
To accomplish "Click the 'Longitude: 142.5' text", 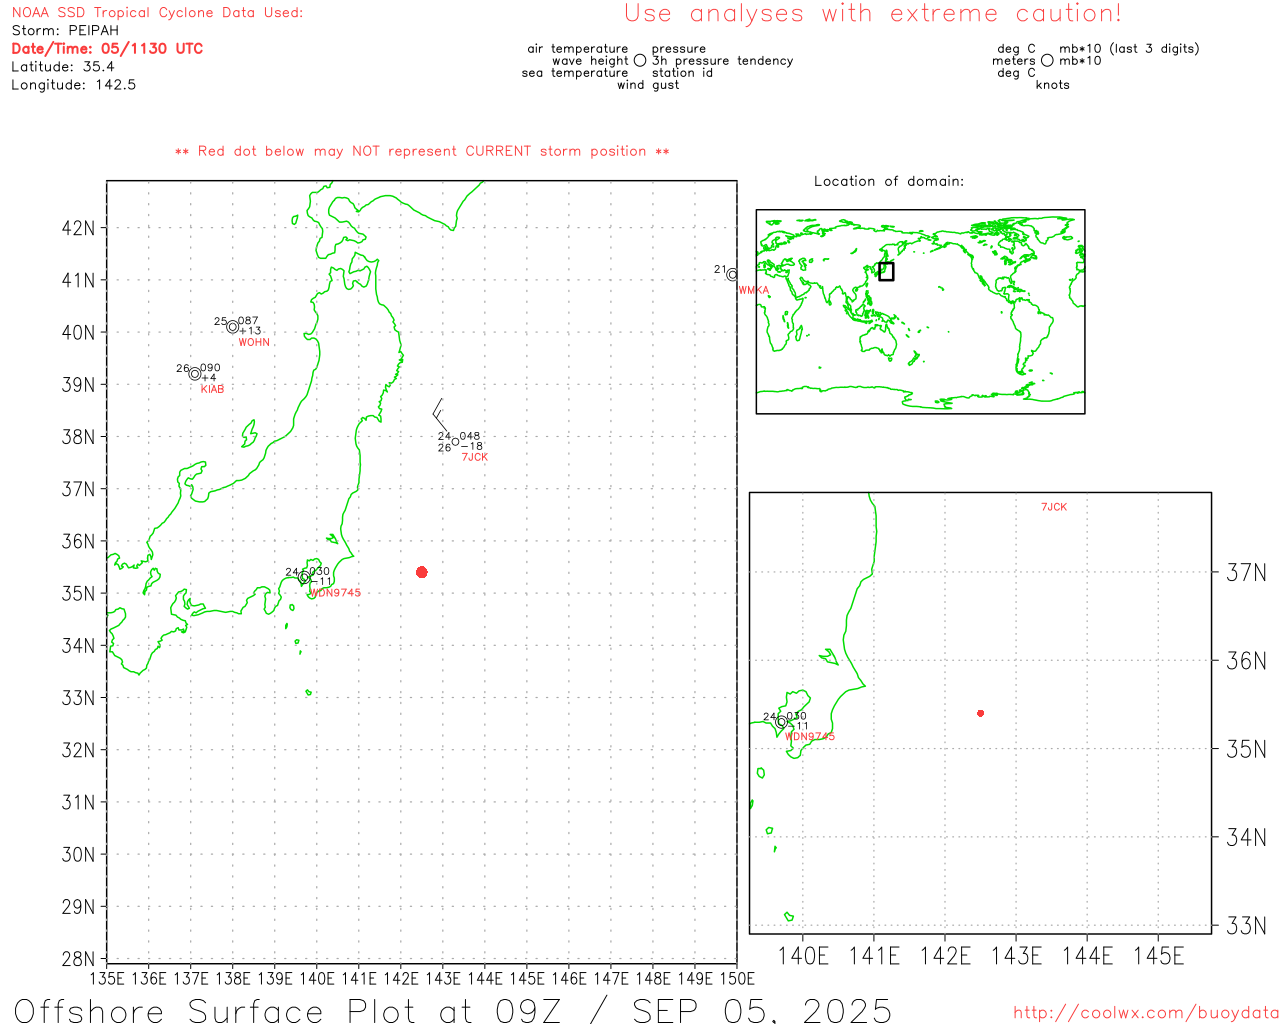I will coord(74,84).
